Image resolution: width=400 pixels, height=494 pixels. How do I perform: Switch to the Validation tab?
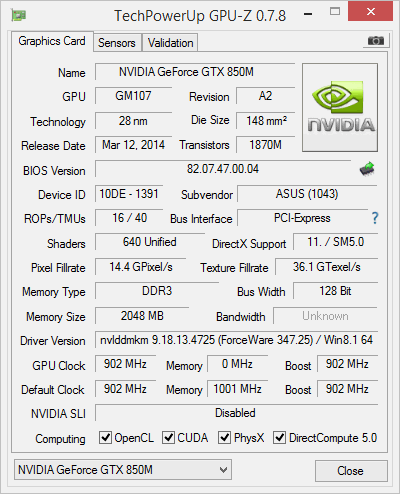tap(170, 43)
